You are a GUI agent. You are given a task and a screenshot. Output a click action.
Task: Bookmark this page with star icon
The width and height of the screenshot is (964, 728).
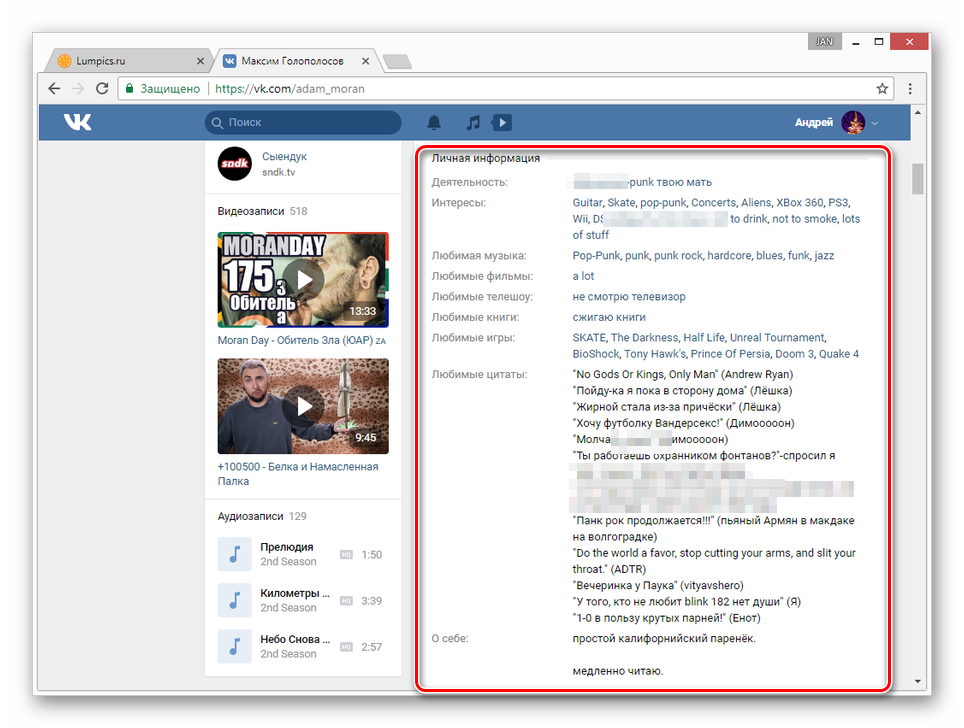pos(882,88)
